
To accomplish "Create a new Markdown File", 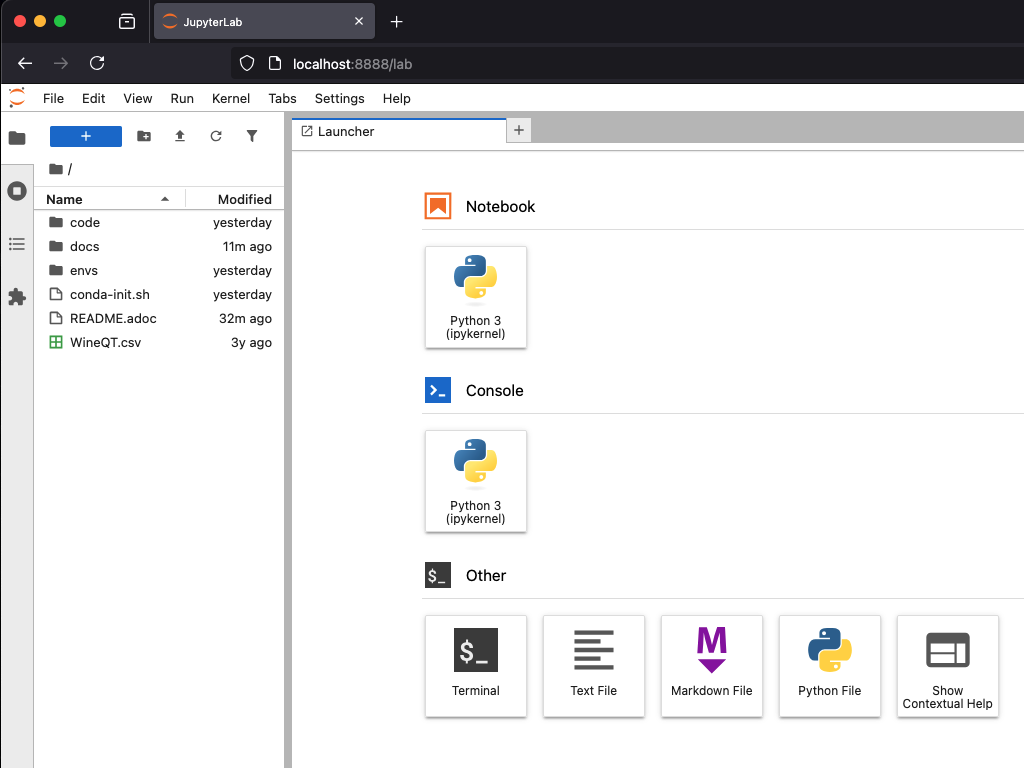I will click(712, 665).
